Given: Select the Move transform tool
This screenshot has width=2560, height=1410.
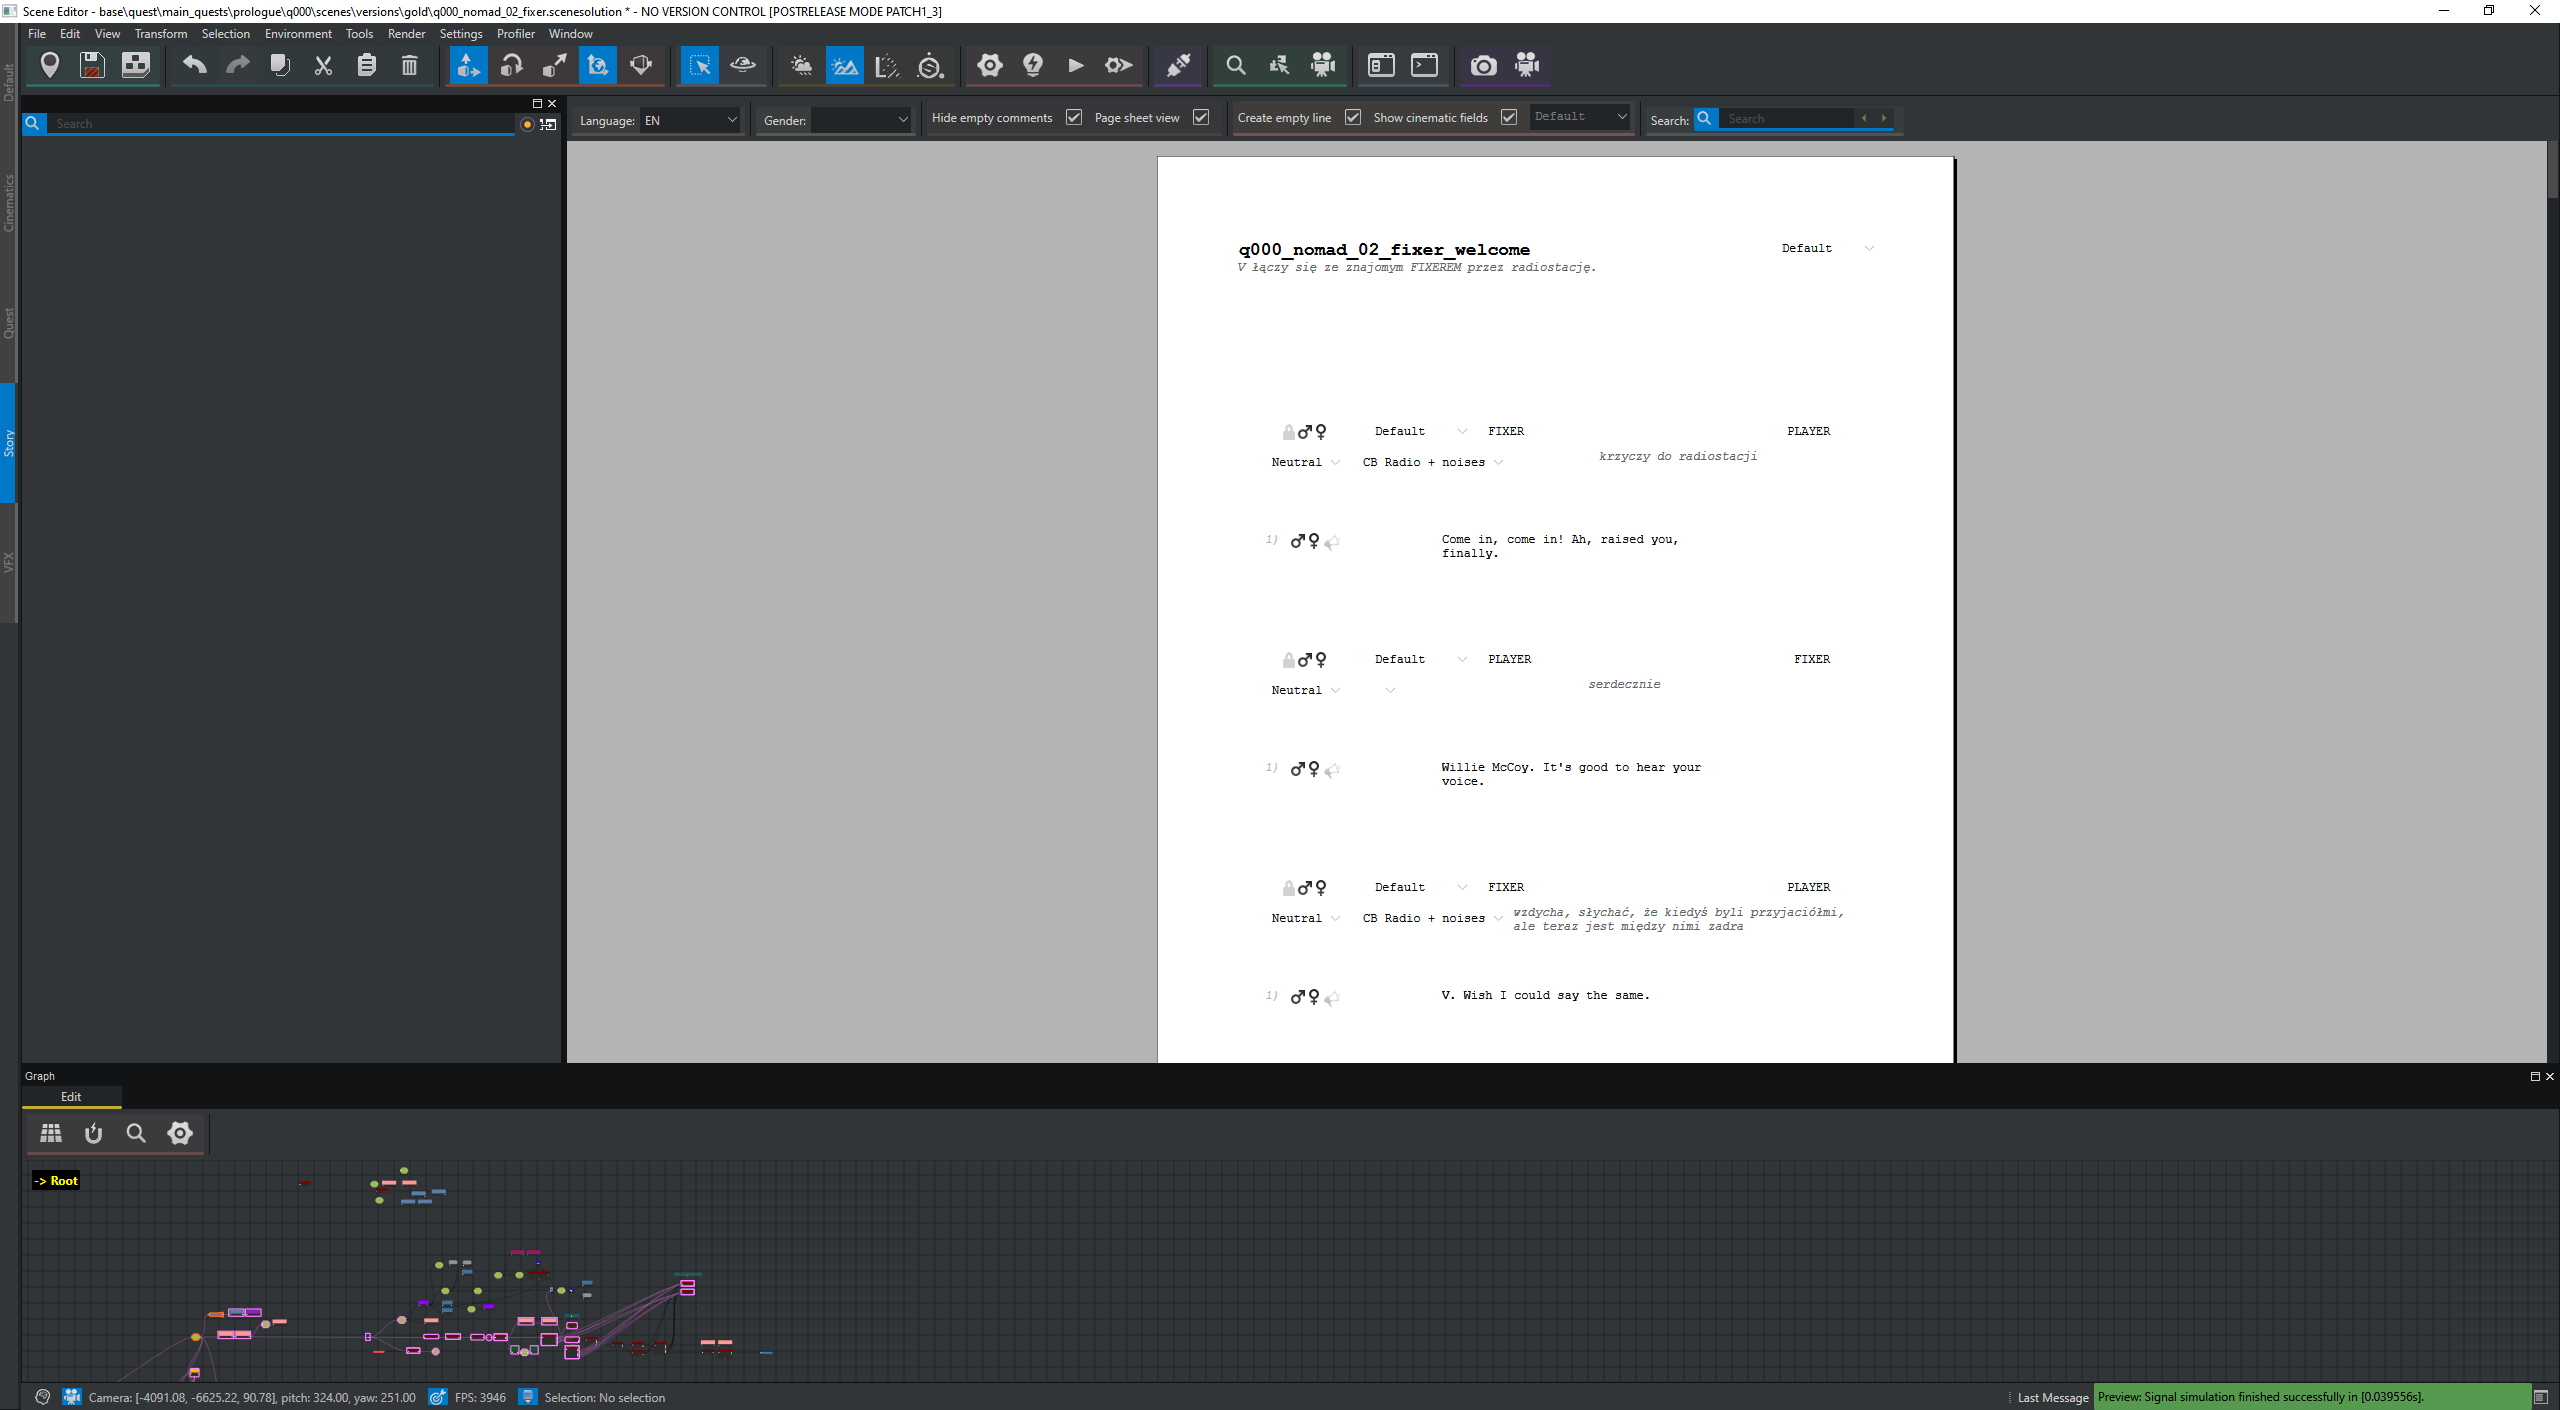Looking at the screenshot, I should point(468,66).
